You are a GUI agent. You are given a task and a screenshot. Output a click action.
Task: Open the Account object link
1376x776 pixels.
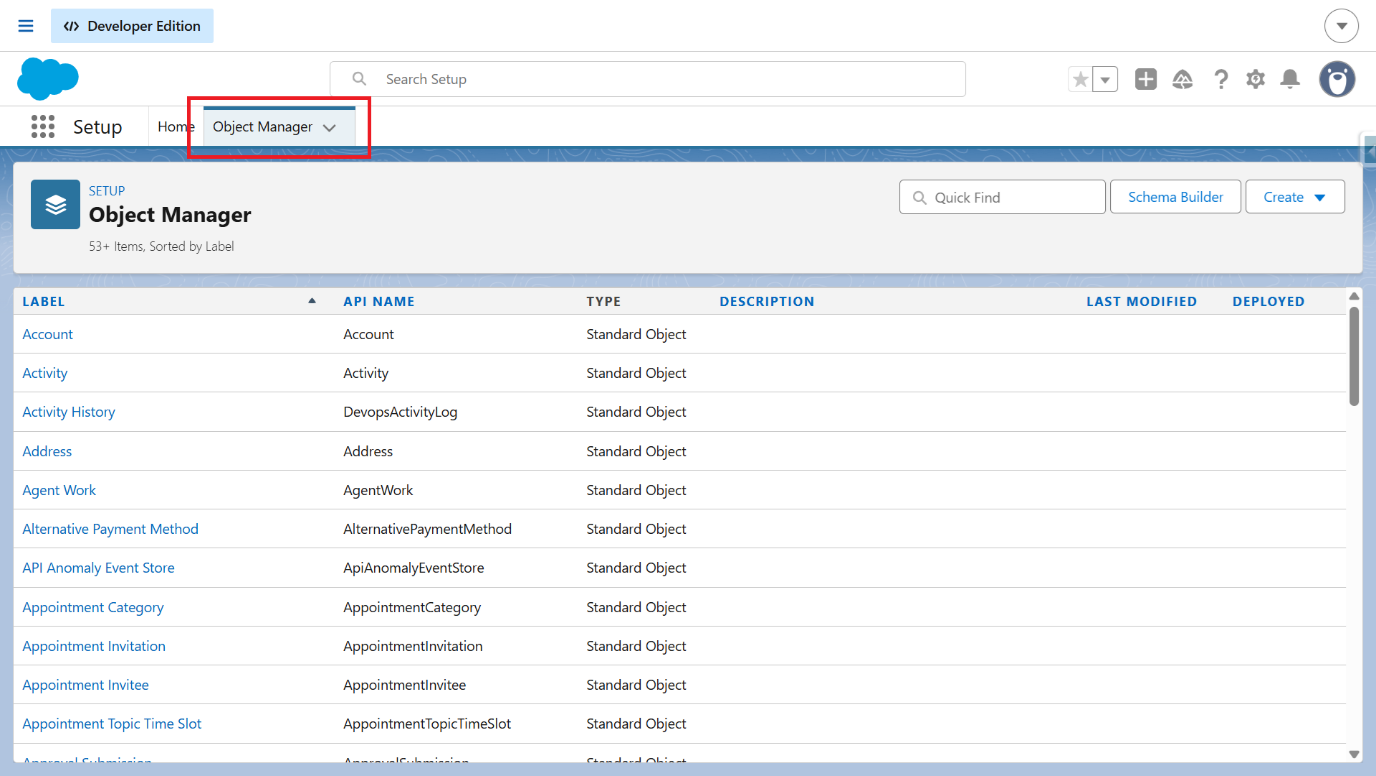(x=48, y=334)
